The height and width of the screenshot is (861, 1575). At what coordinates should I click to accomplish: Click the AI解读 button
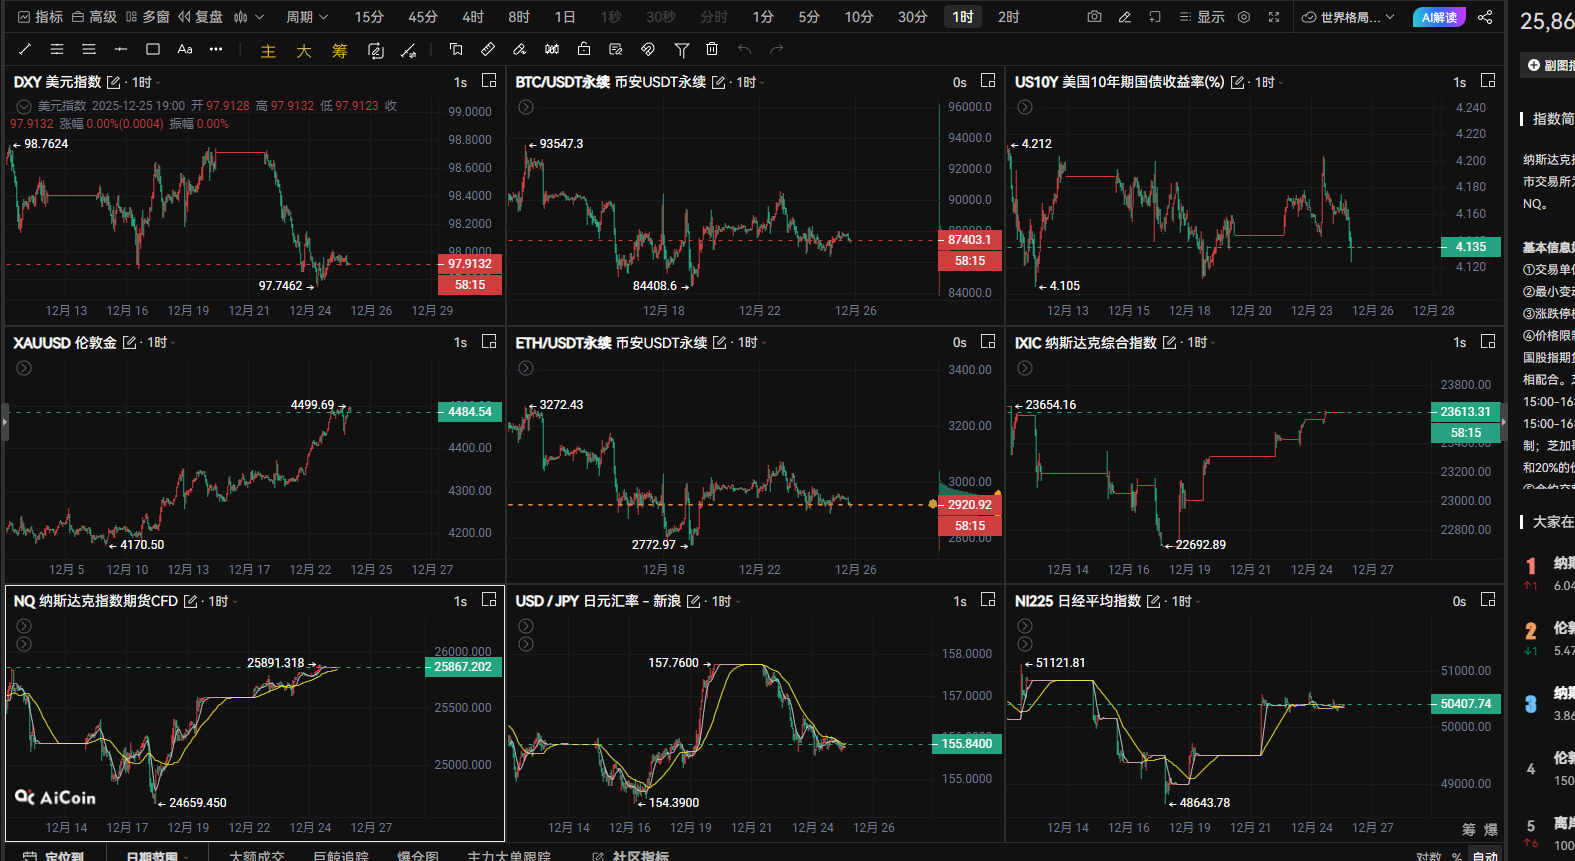[x=1439, y=17]
